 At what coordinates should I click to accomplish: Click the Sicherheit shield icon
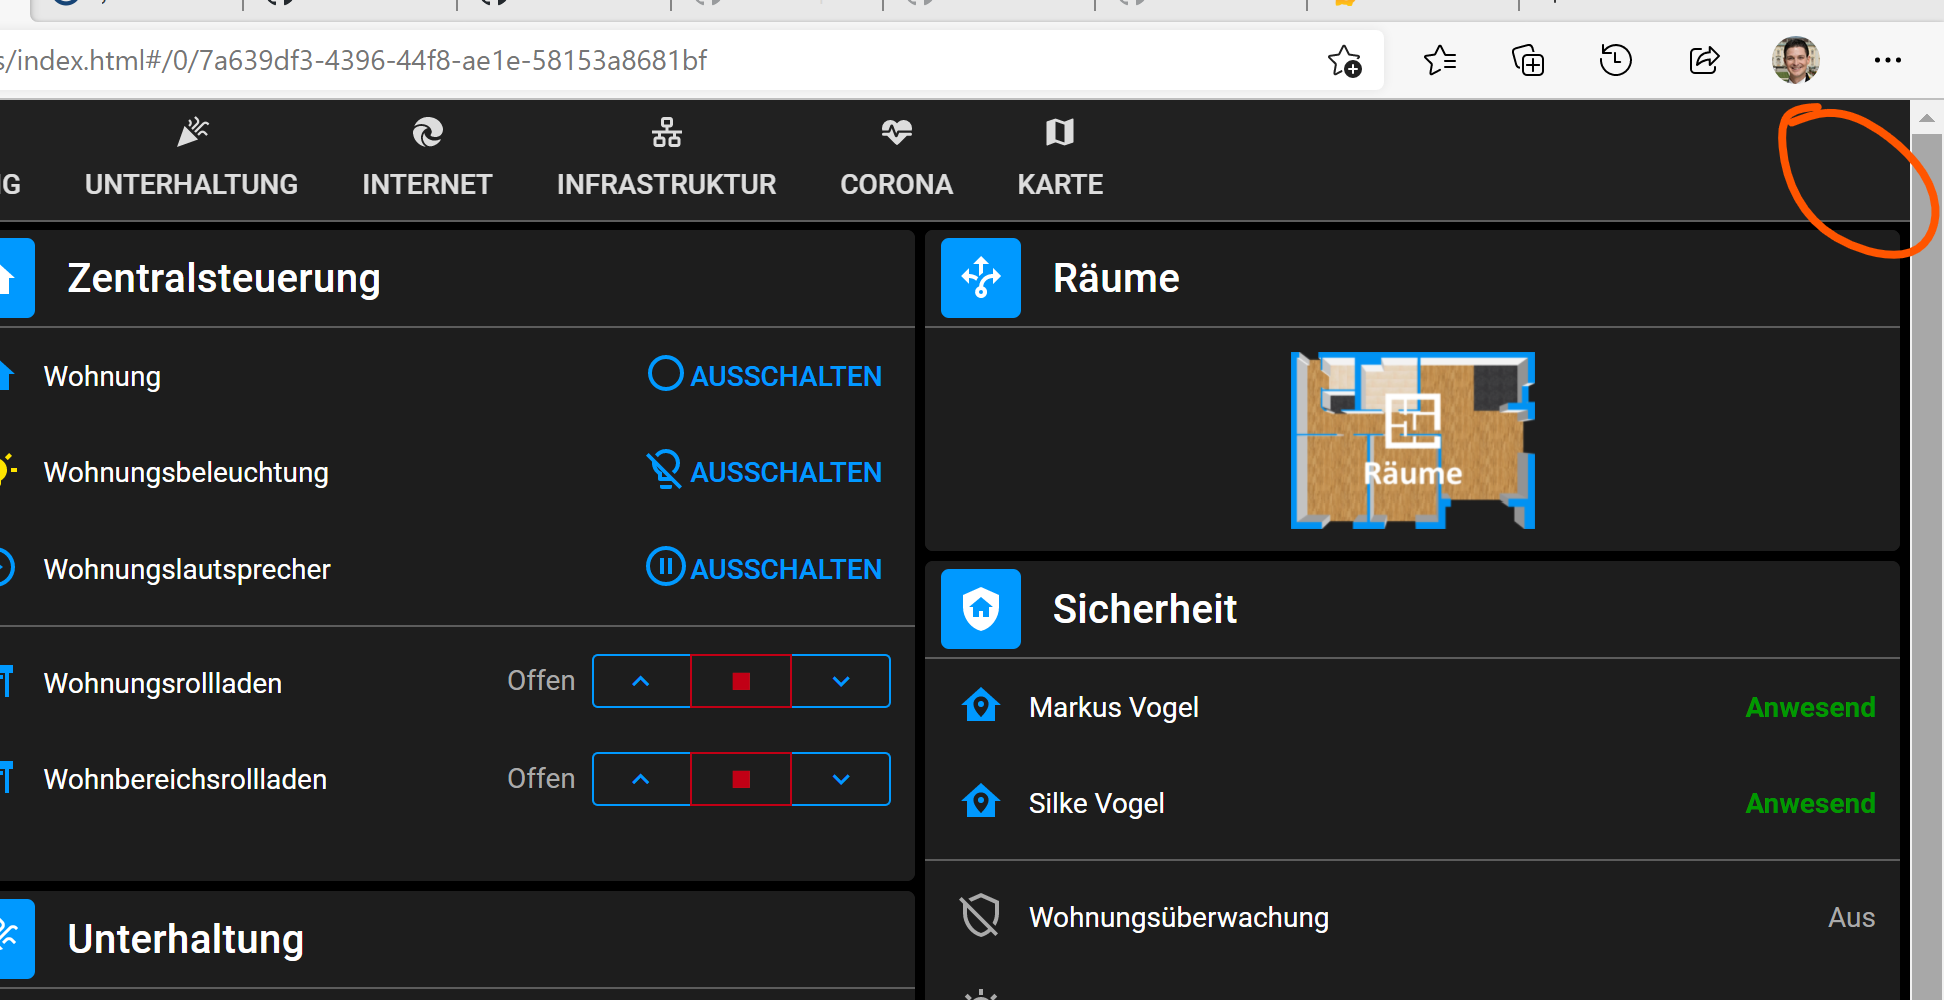pyautogui.click(x=981, y=608)
